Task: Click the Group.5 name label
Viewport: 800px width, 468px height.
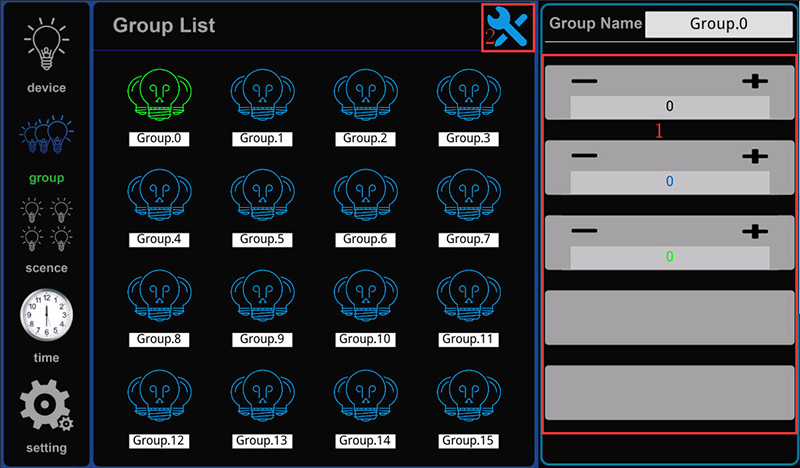Action: (x=262, y=239)
